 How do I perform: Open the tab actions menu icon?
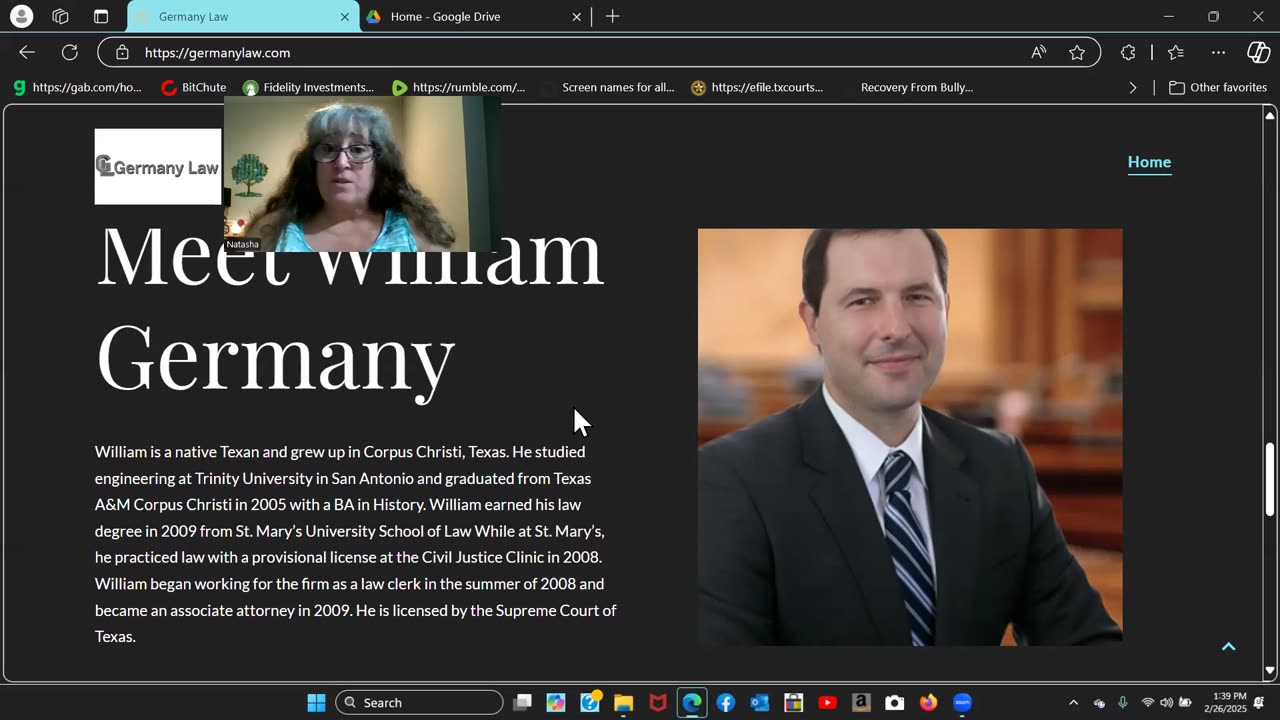click(101, 16)
